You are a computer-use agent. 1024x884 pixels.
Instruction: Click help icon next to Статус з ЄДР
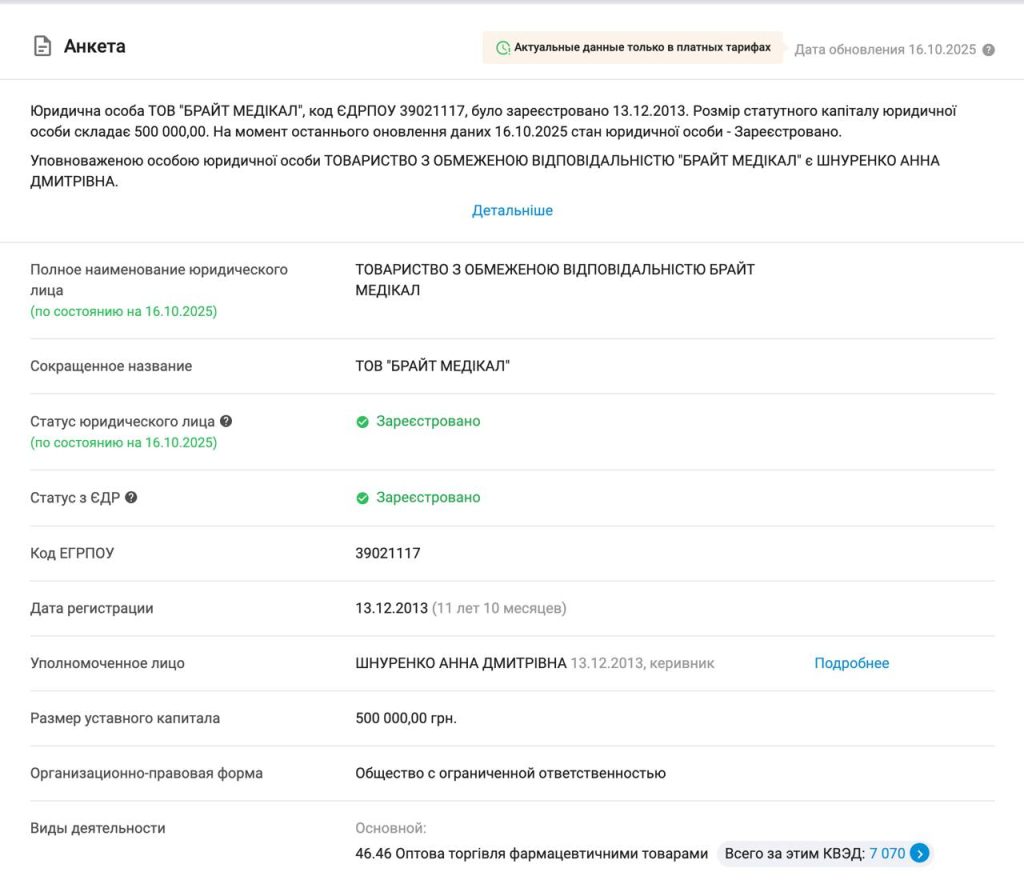(131, 497)
